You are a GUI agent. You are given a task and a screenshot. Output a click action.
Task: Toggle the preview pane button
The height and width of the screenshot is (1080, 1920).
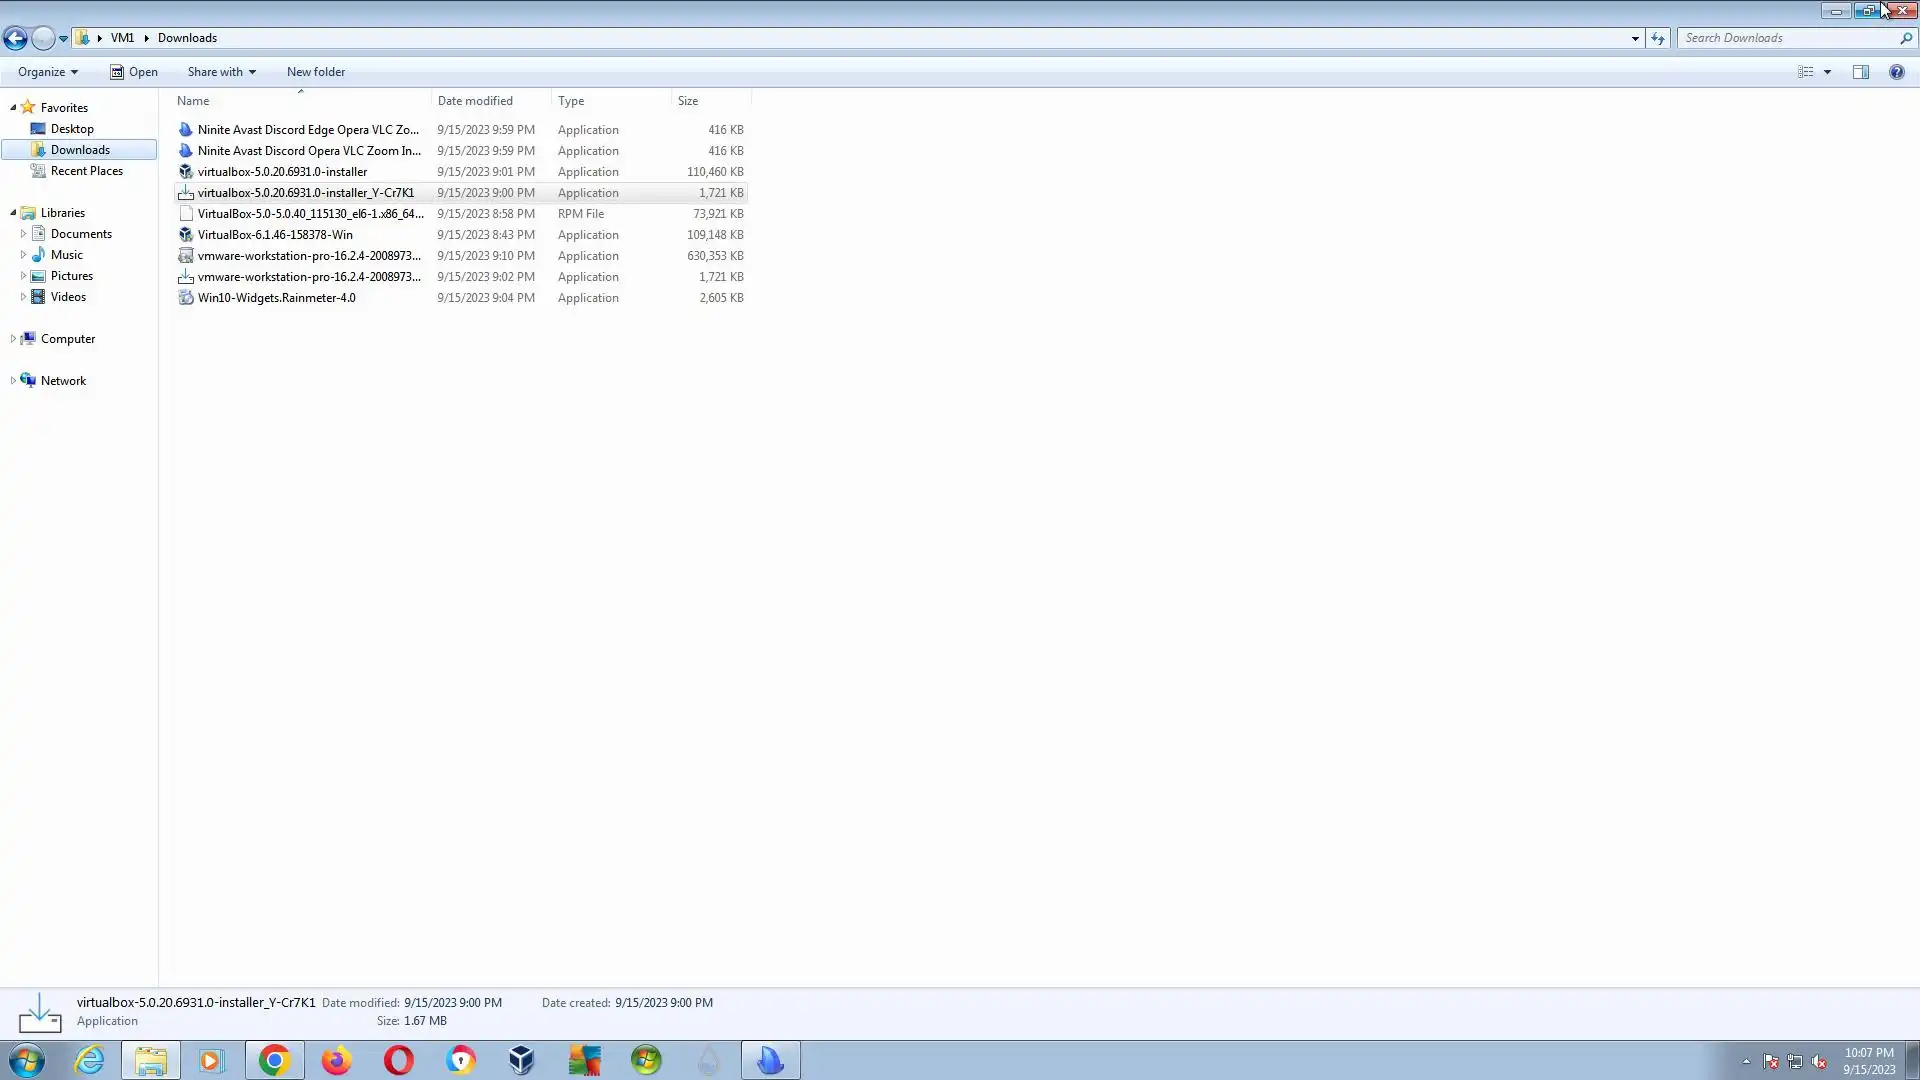pos(1860,72)
